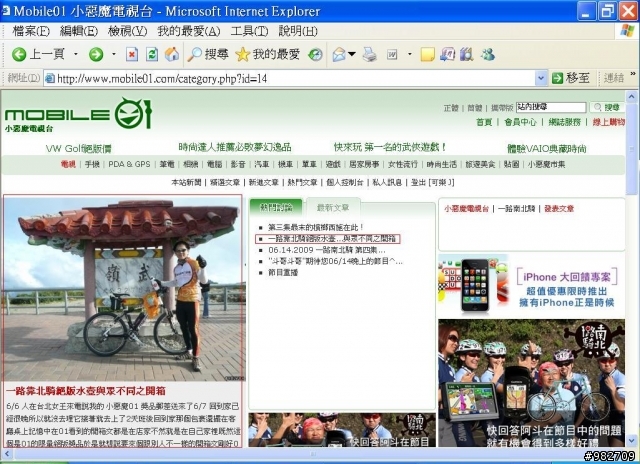Viewport: 640px width, 464px height.
Task: Click the Research toolbar icon
Action: 467,54
